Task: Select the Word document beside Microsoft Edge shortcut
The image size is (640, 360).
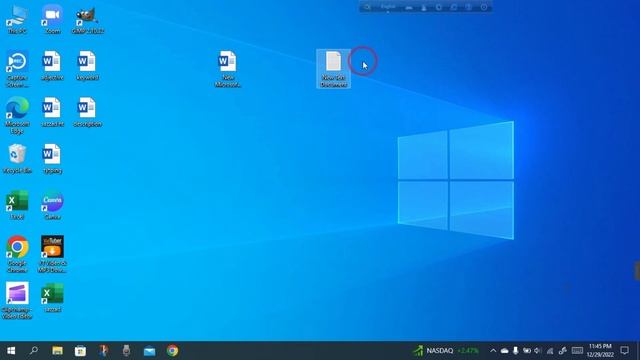Action: click(x=52, y=112)
